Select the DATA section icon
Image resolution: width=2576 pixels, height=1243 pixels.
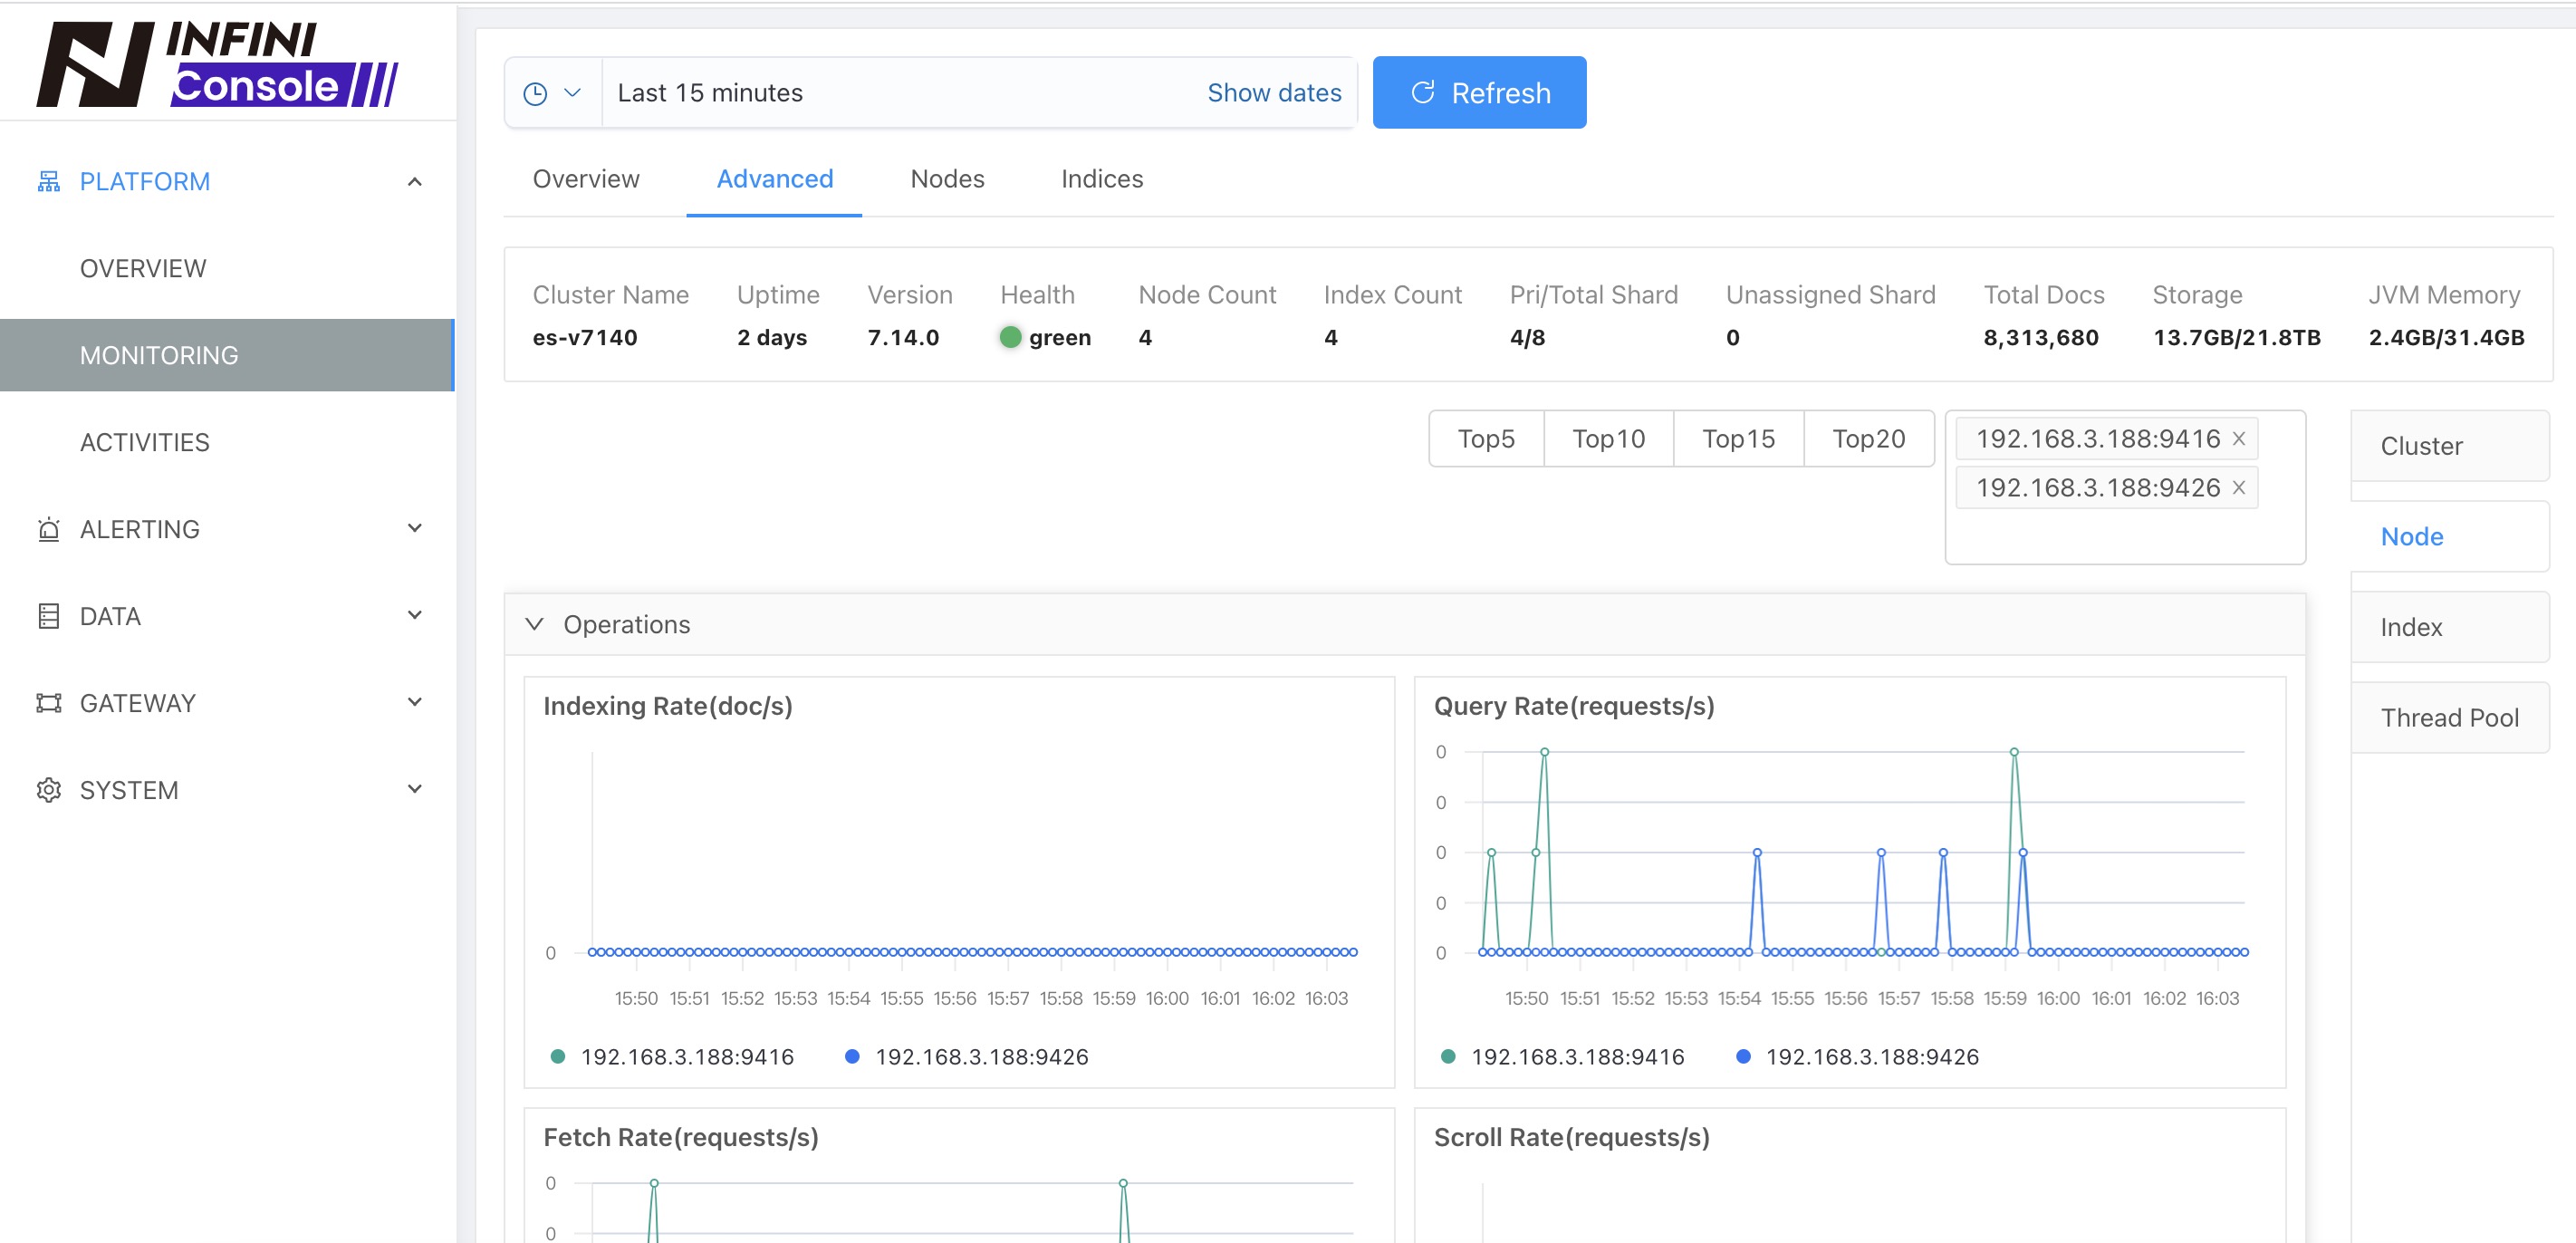click(x=48, y=615)
